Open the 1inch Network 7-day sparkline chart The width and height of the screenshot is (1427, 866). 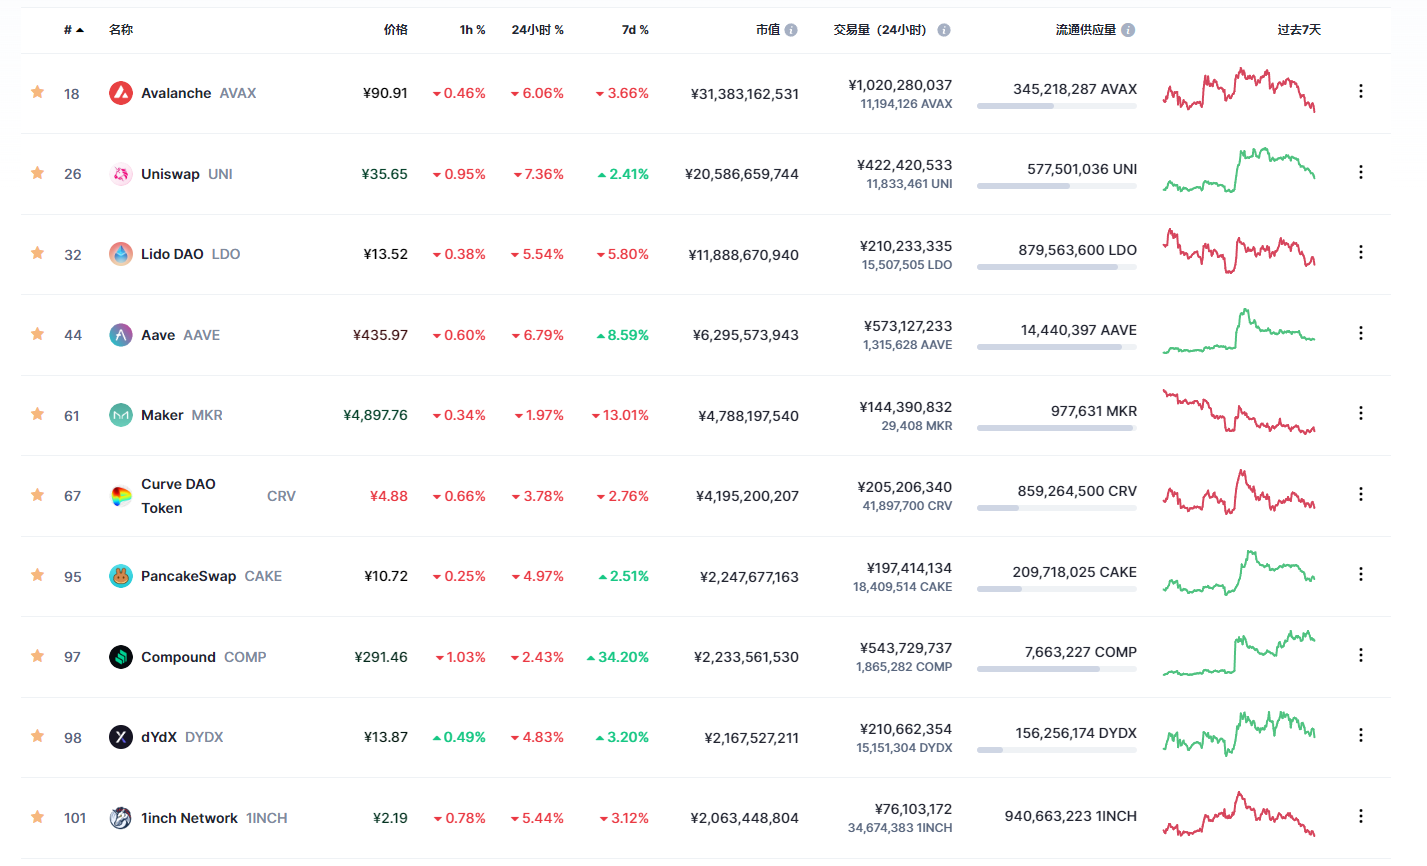pos(1239,815)
